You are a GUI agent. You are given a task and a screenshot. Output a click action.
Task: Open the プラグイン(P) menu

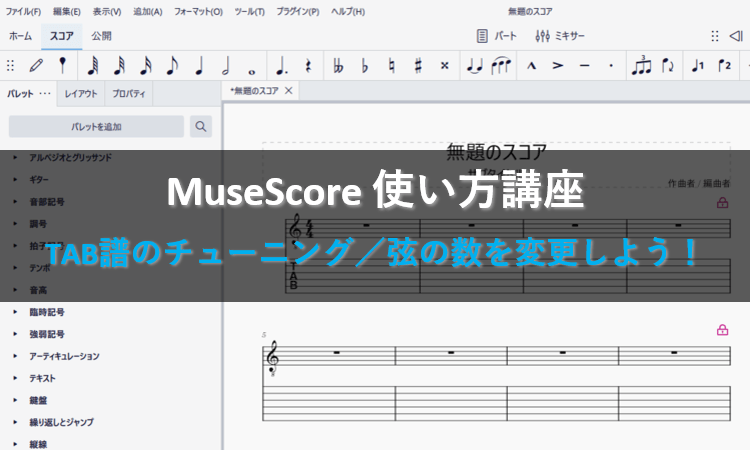point(298,11)
